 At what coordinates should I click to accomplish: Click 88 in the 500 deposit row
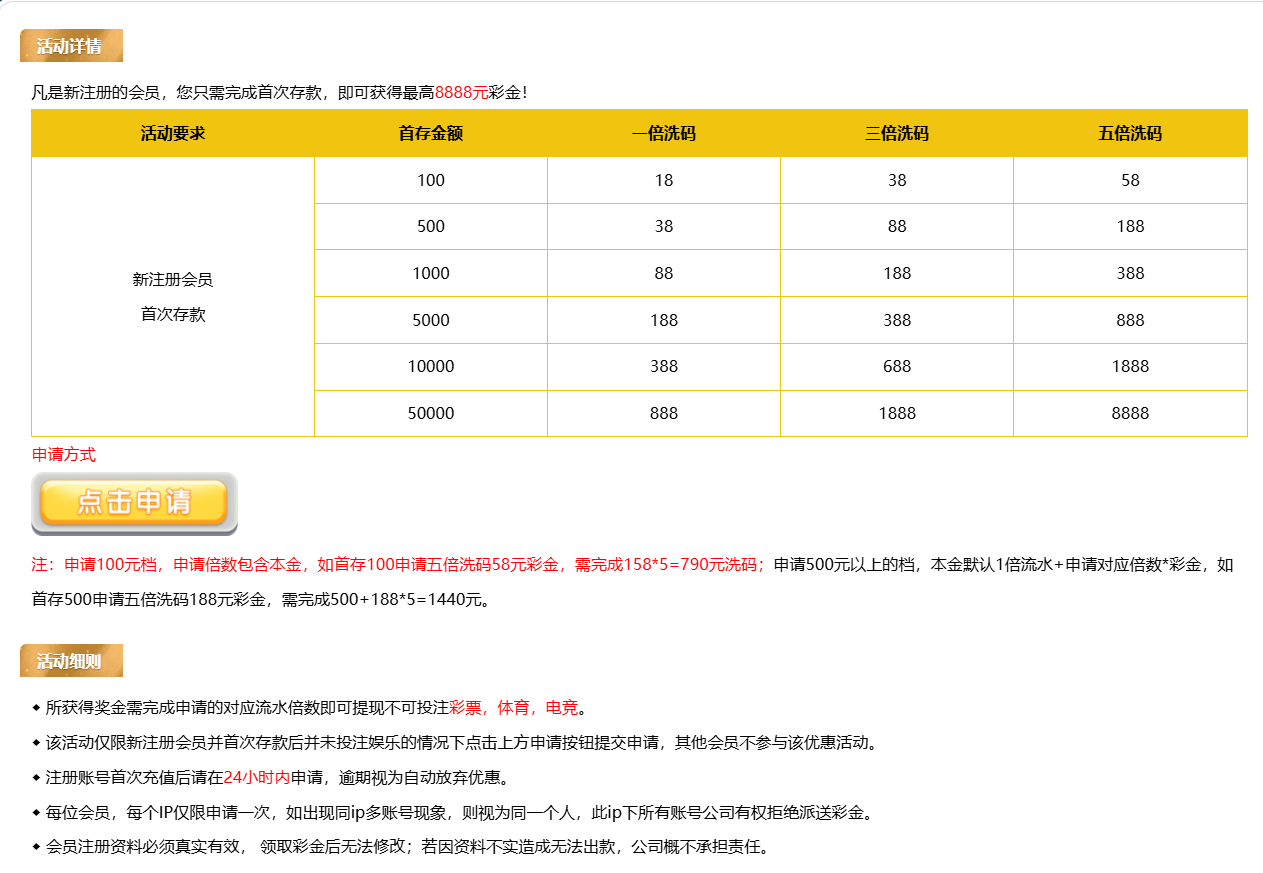tap(897, 227)
